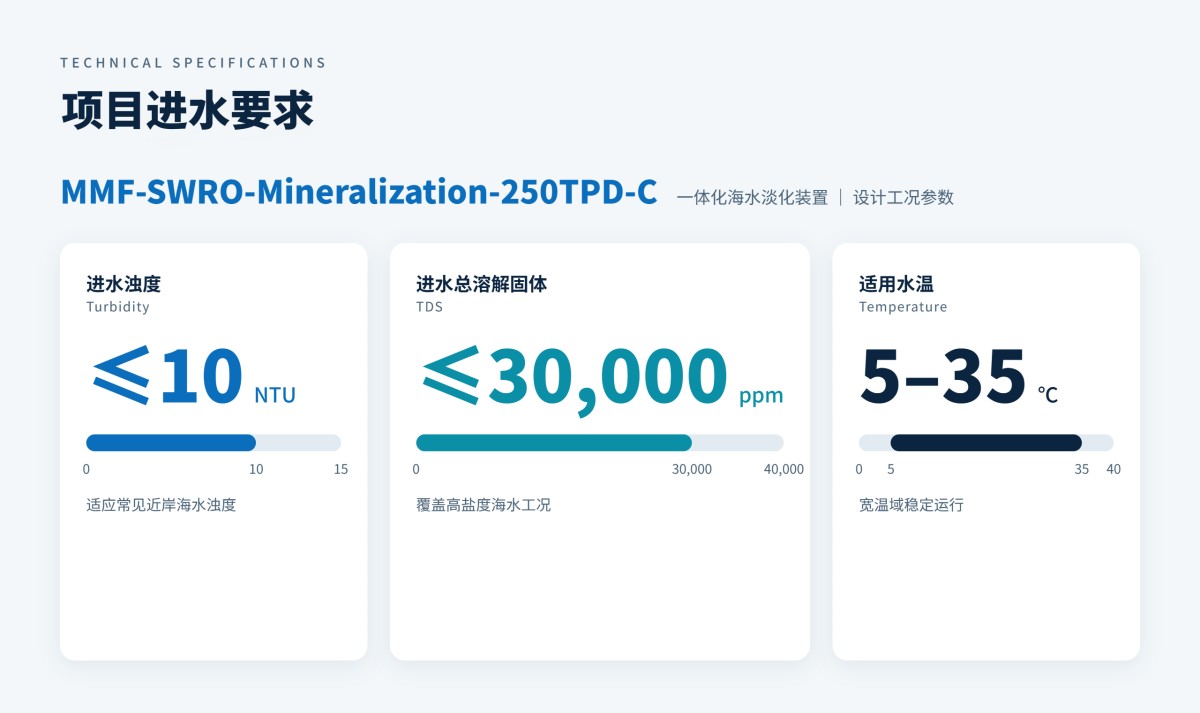Click the Turbidity sublabel
Image resolution: width=1200 pixels, height=713 pixels.
click(x=118, y=307)
